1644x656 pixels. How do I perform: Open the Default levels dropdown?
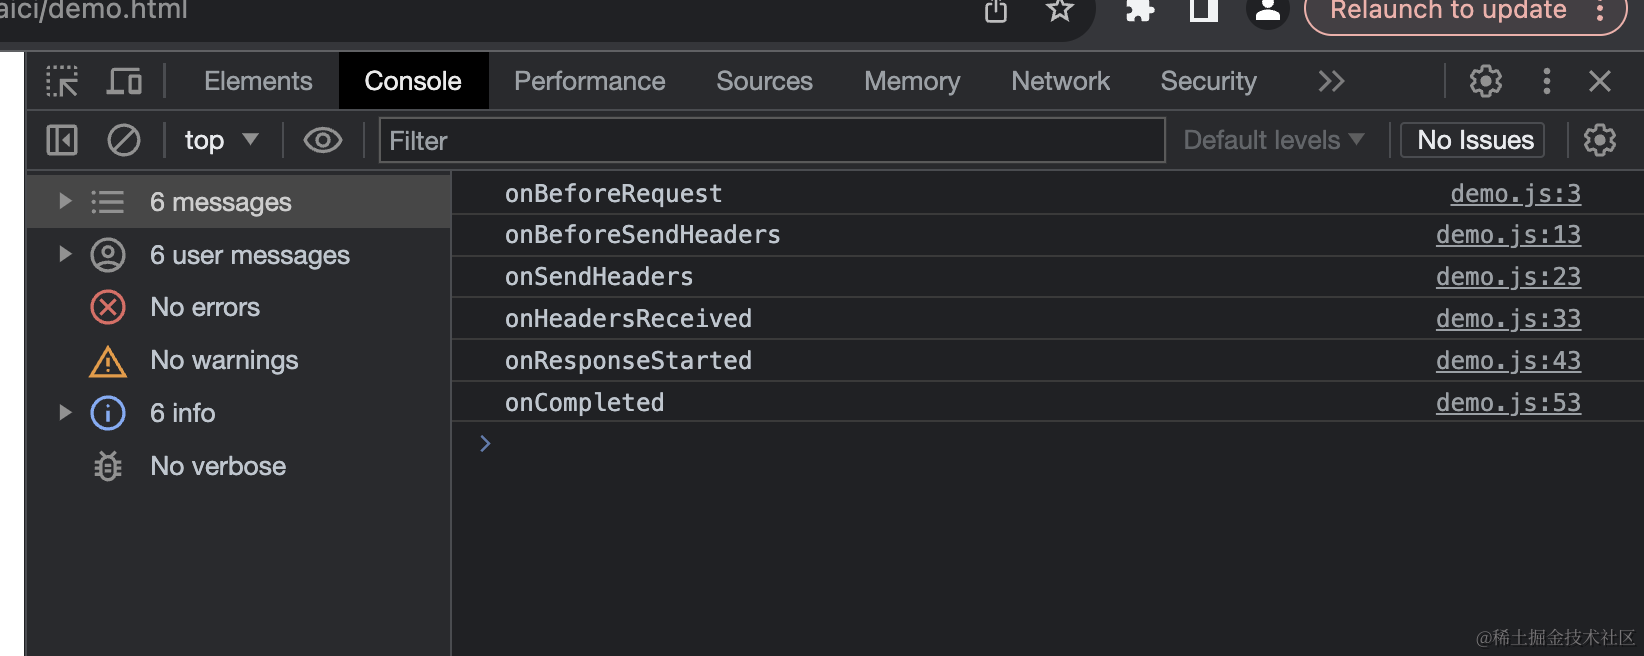point(1273,140)
